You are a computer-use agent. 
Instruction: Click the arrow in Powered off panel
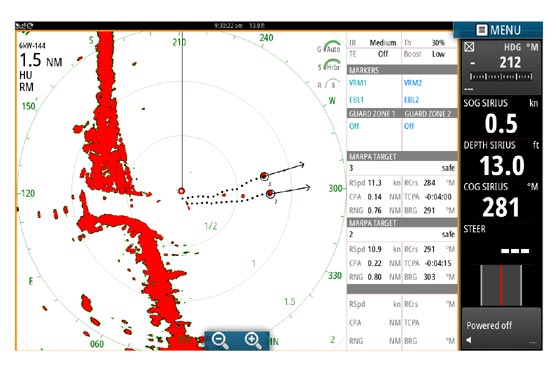tap(469, 340)
